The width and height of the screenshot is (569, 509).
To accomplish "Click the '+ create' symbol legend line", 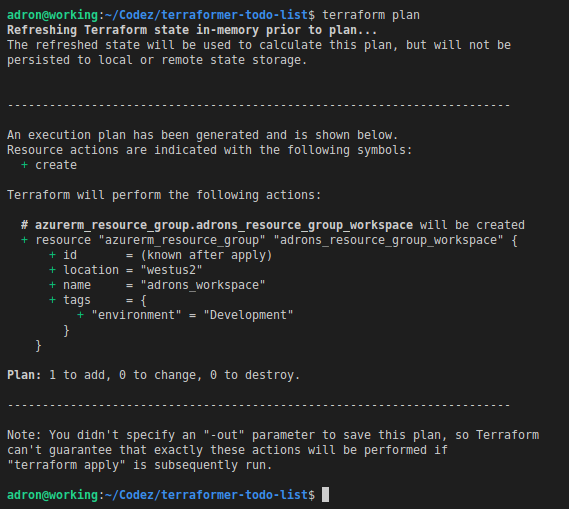I will (49, 165).
